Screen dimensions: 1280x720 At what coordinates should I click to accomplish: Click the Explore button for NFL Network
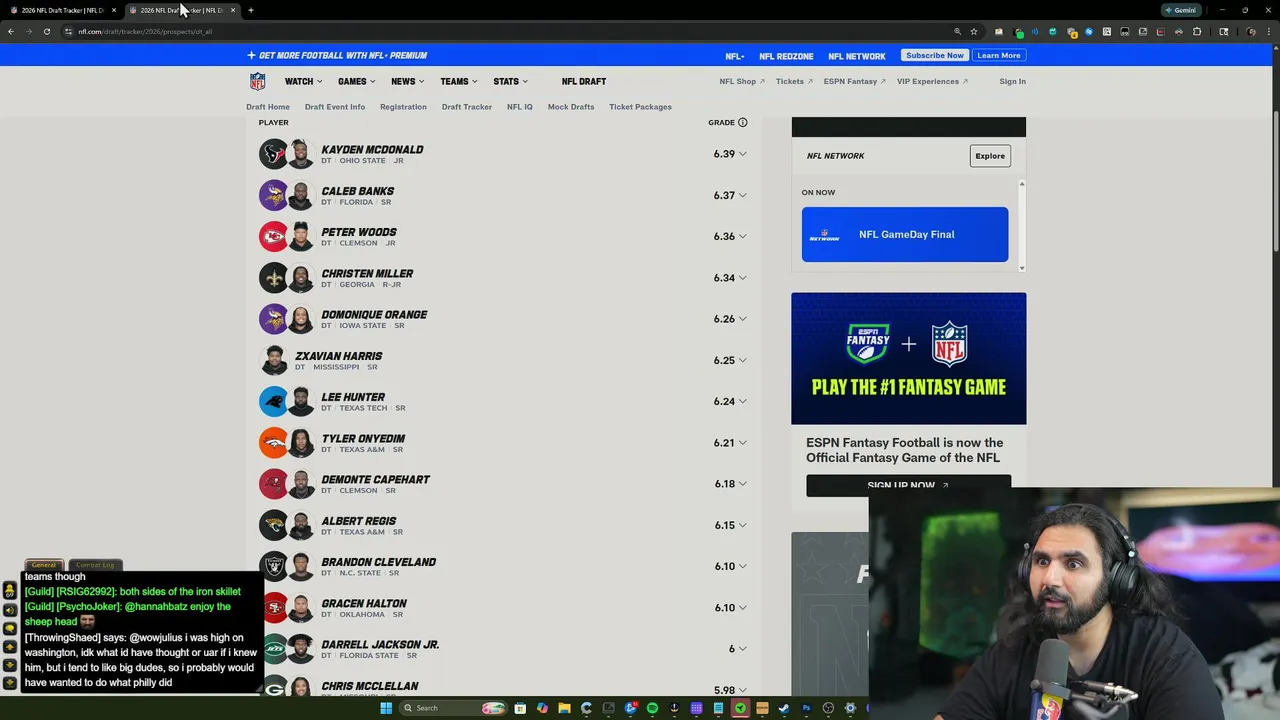click(990, 155)
